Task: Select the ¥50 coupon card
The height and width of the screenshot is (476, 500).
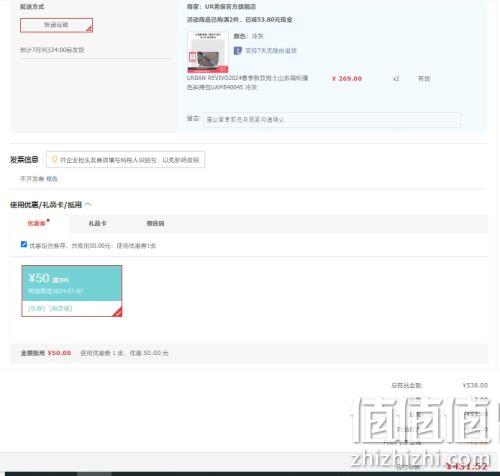Action: pos(72,291)
